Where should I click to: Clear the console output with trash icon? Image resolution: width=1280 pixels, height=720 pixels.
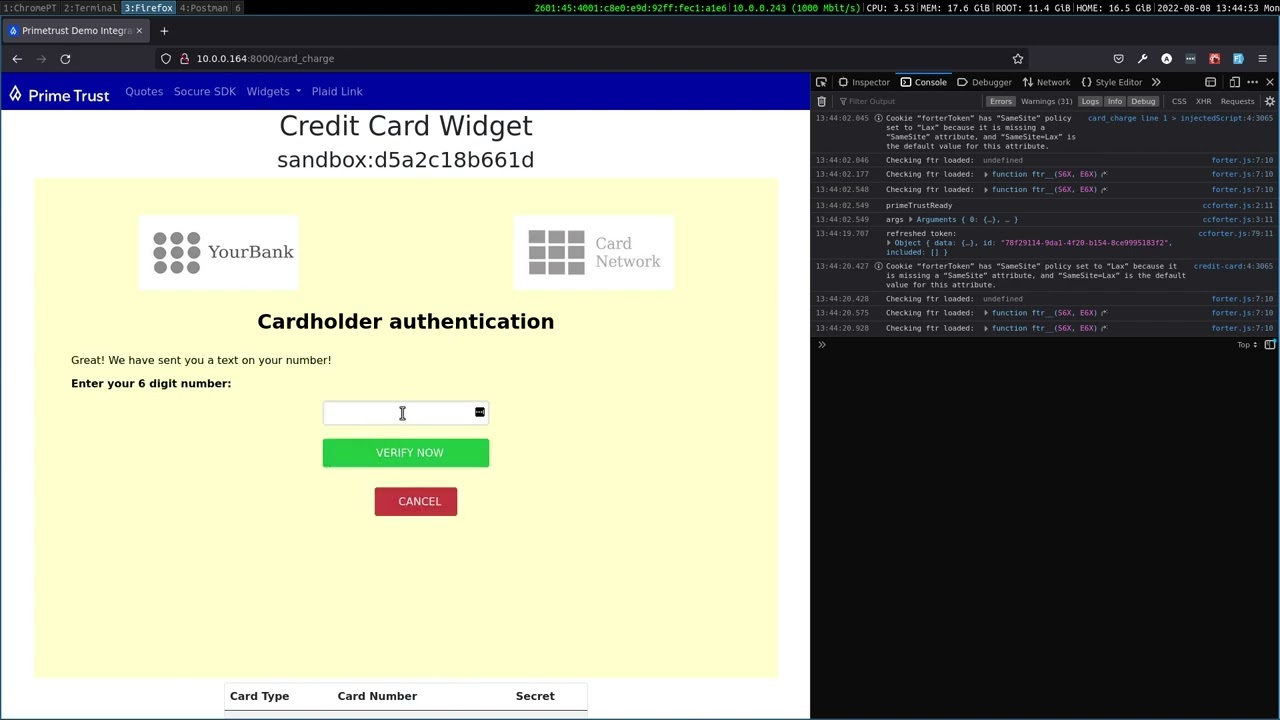coord(822,101)
